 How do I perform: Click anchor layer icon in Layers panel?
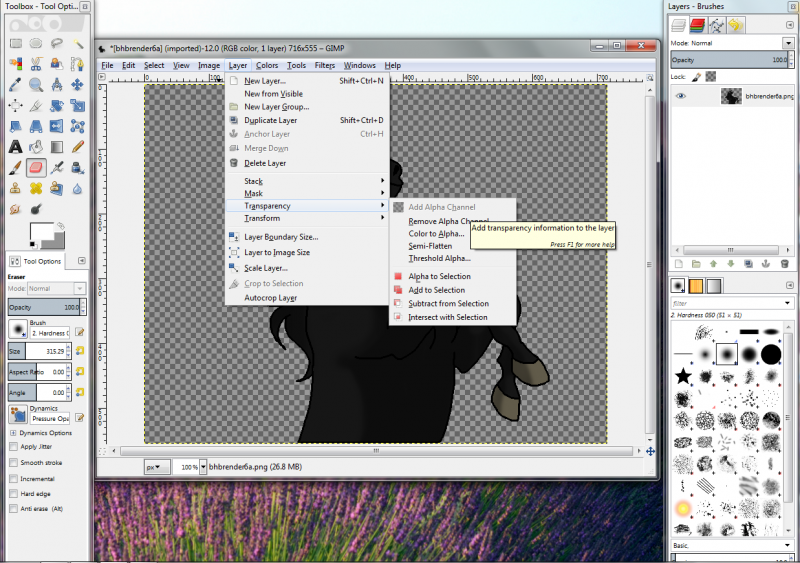[766, 264]
